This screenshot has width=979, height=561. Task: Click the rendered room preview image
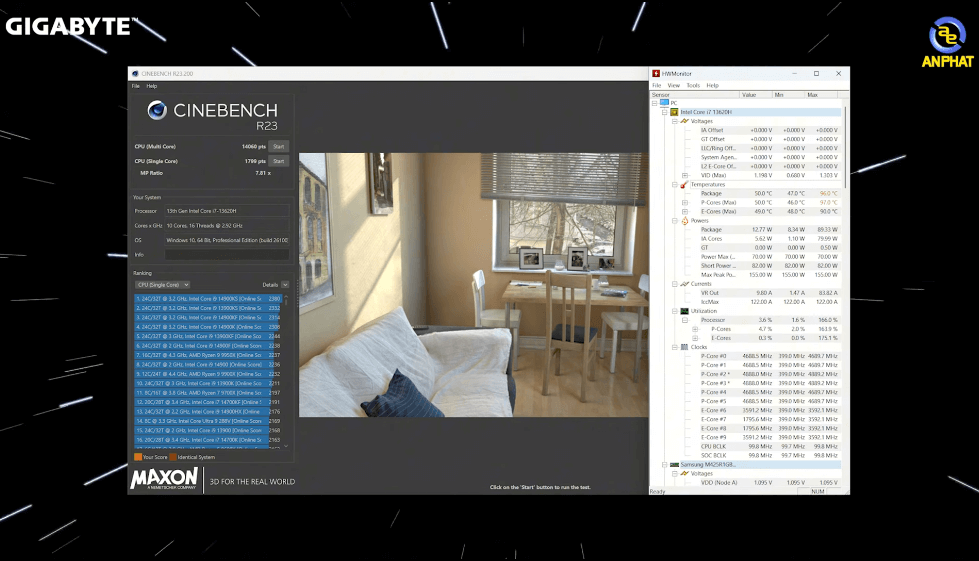473,285
